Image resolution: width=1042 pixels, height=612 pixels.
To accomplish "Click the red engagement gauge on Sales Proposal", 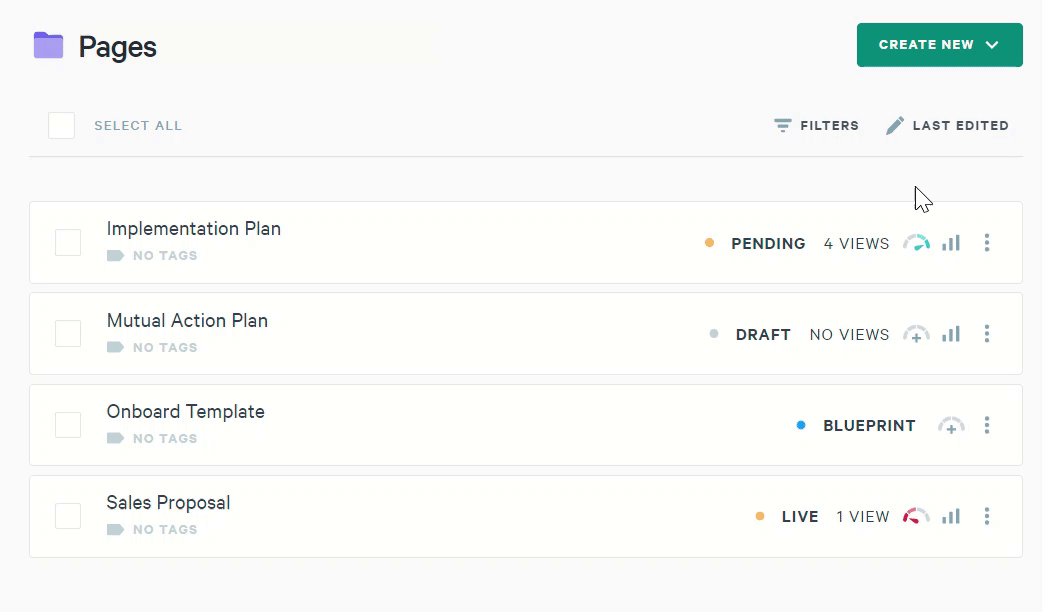I will coord(916,517).
